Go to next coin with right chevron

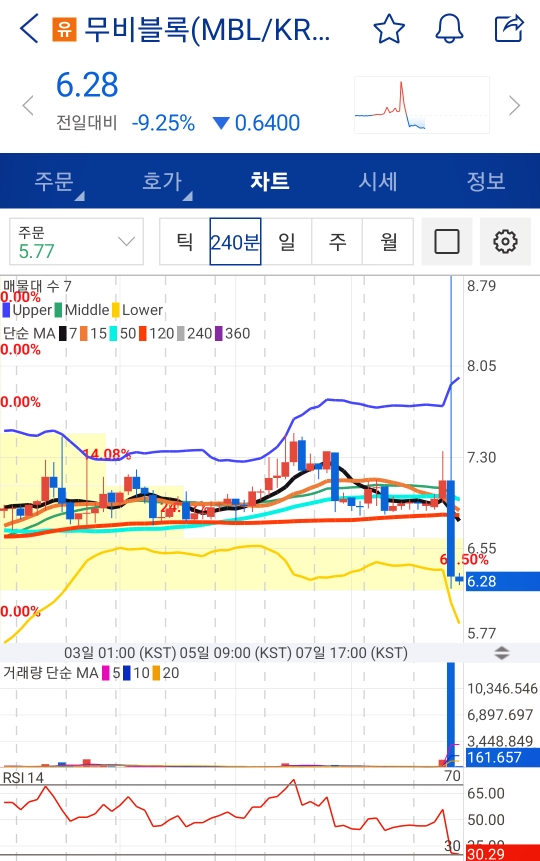coord(514,105)
